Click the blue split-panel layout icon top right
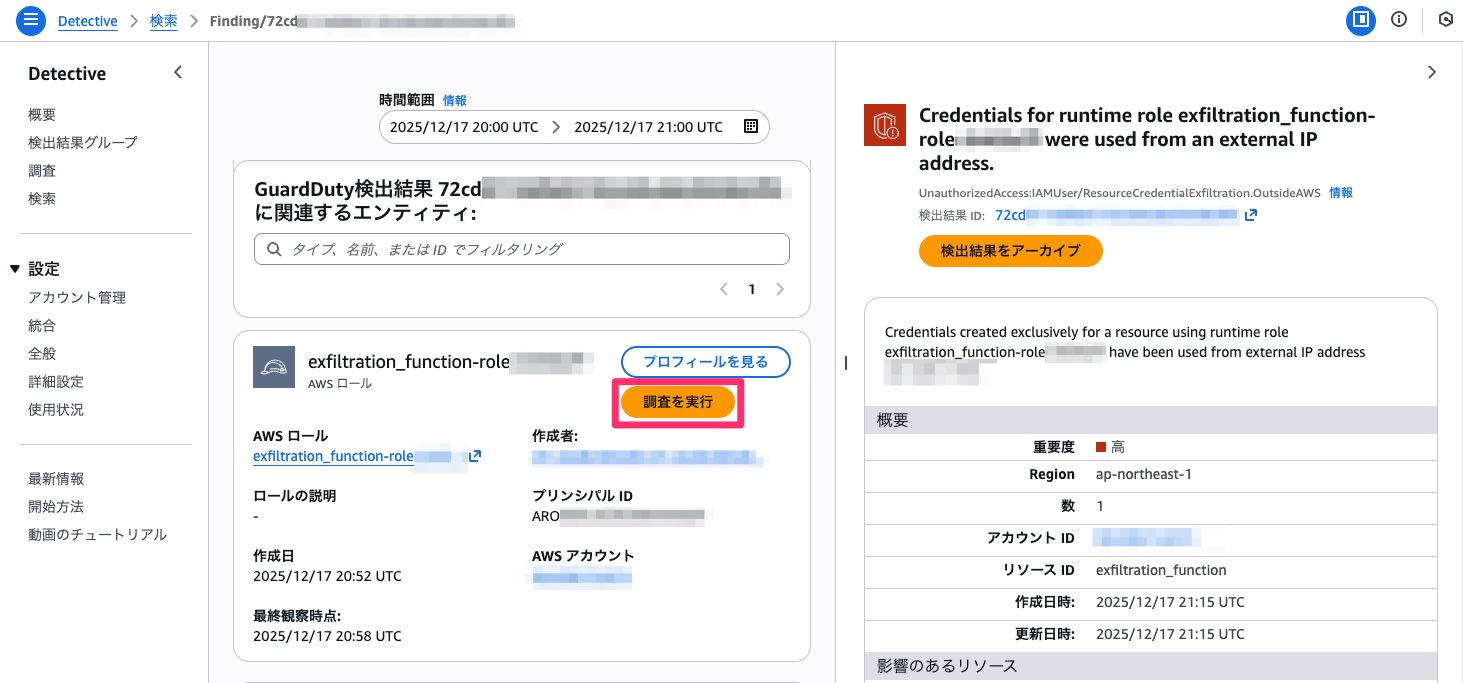The image size is (1463, 683). click(x=1361, y=19)
